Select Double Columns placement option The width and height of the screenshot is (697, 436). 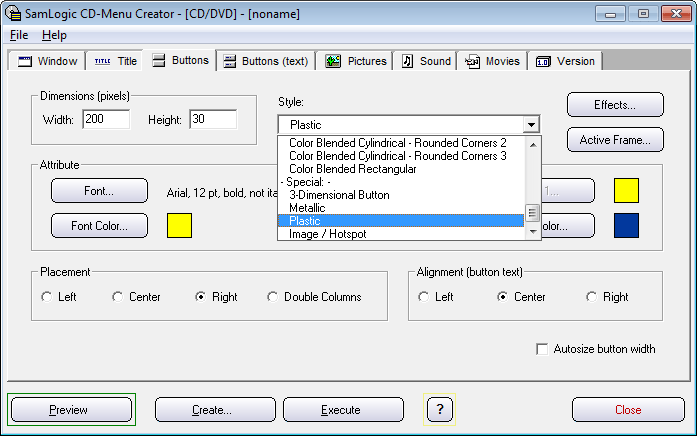point(272,296)
